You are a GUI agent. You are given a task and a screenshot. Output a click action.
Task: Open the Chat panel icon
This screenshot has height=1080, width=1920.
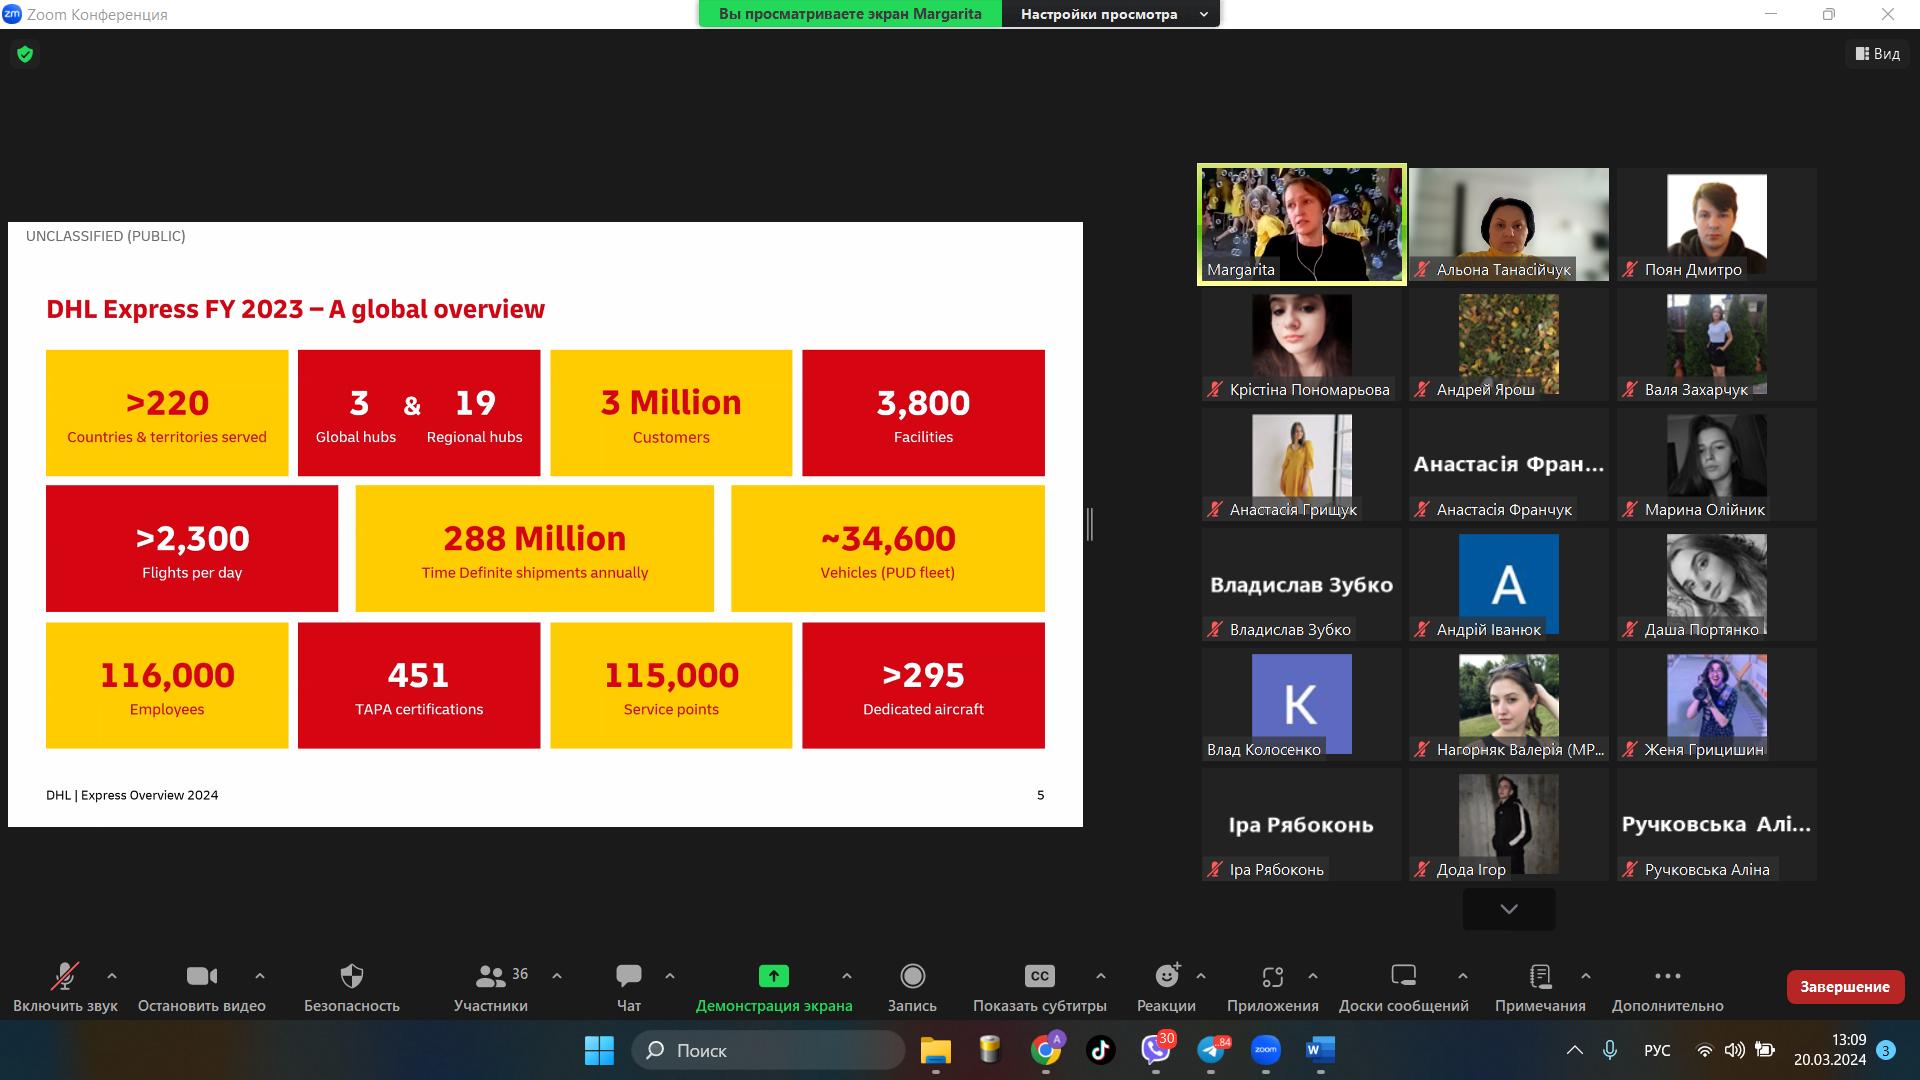click(x=629, y=976)
